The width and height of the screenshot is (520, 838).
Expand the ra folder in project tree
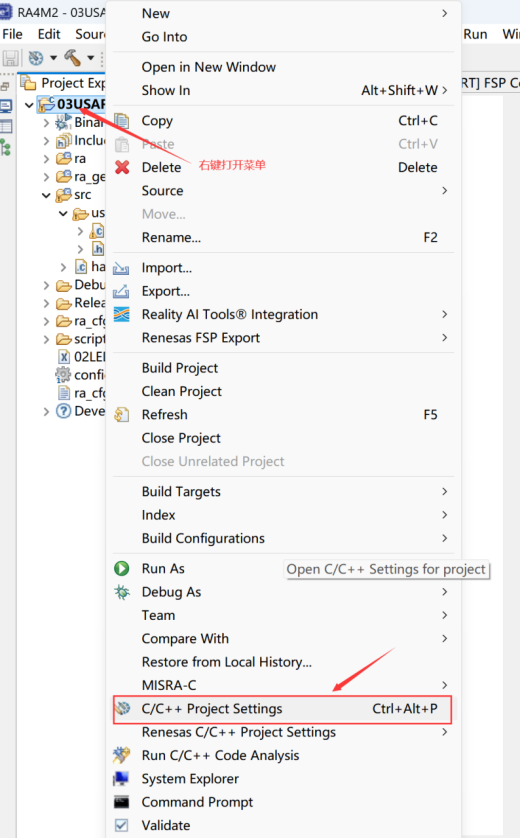46,159
